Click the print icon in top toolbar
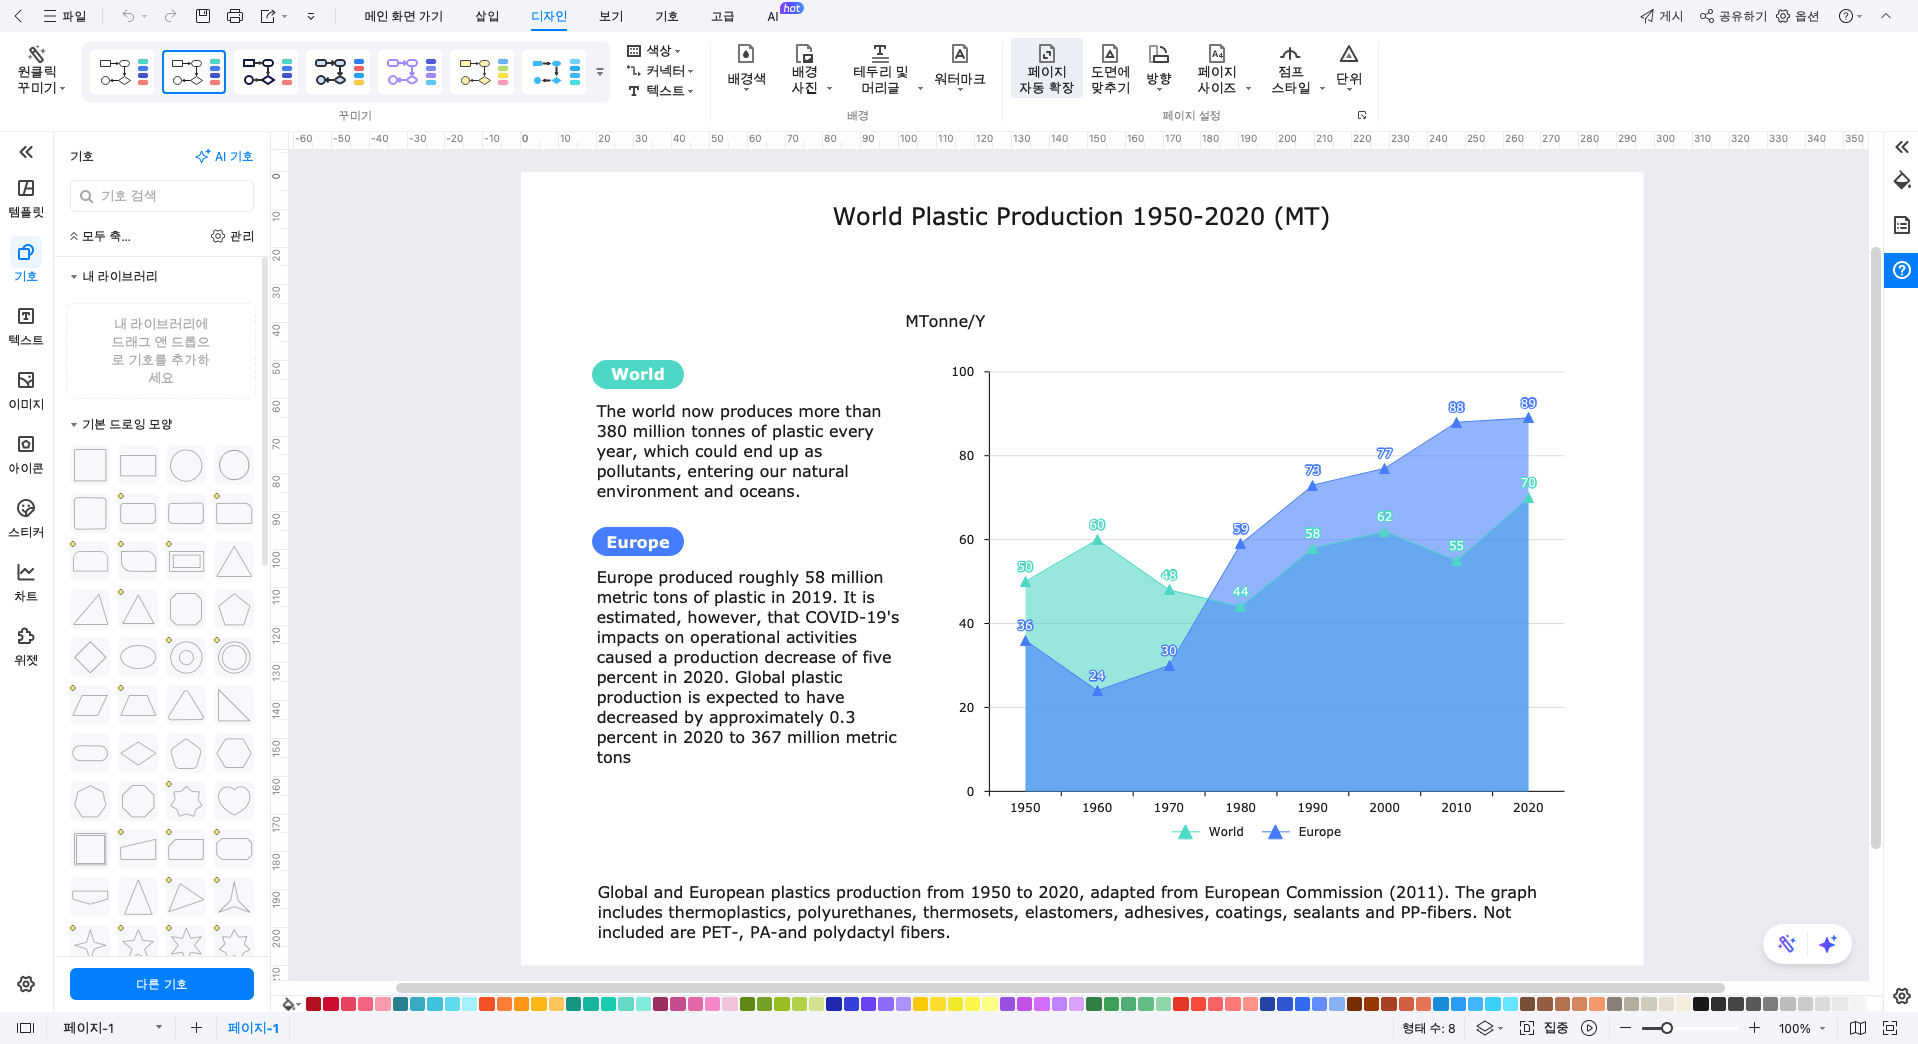Viewport: 1918px width, 1044px height. click(x=235, y=16)
